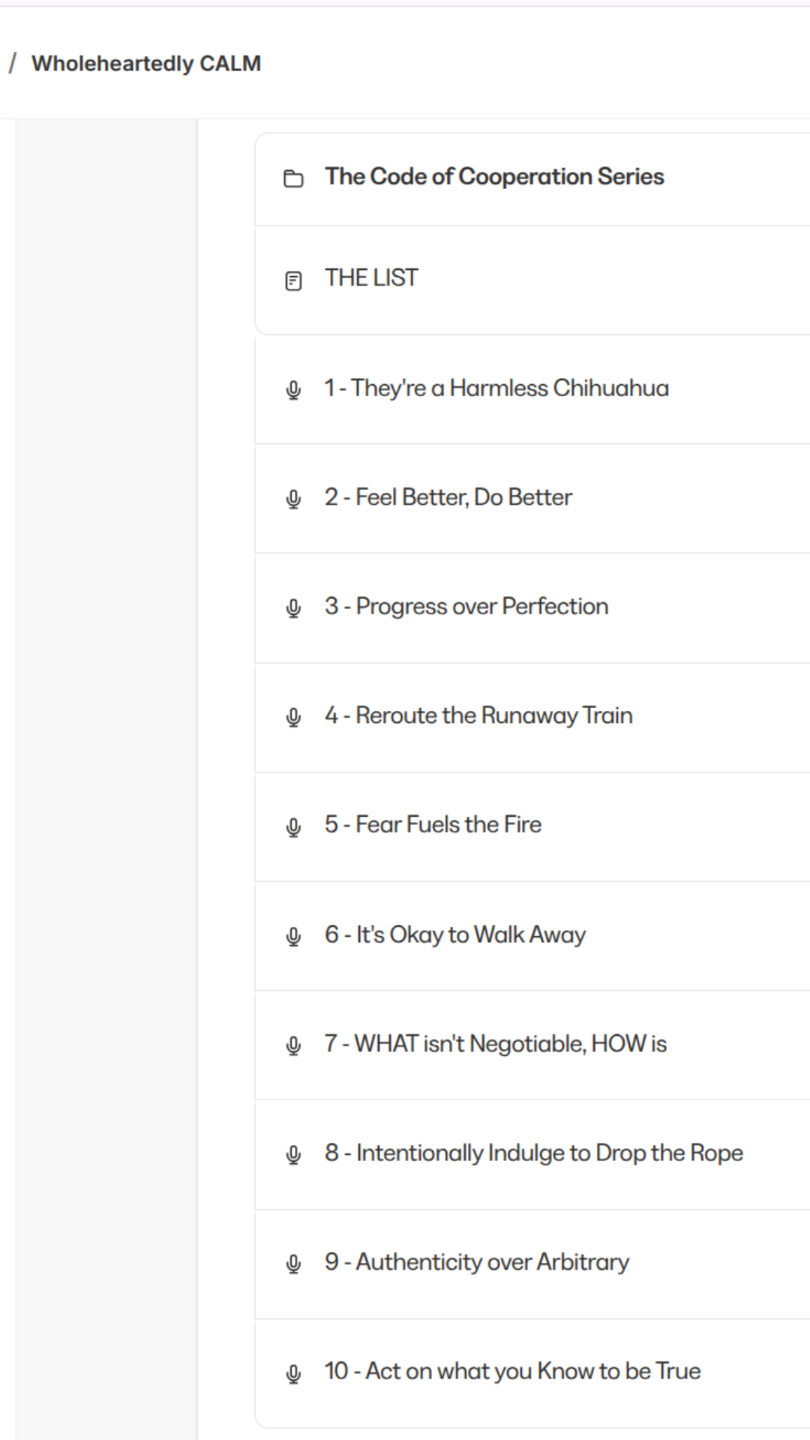Collapse The Code of Cooperation Series section
This screenshot has height=1440, width=810.
pyautogui.click(x=494, y=177)
